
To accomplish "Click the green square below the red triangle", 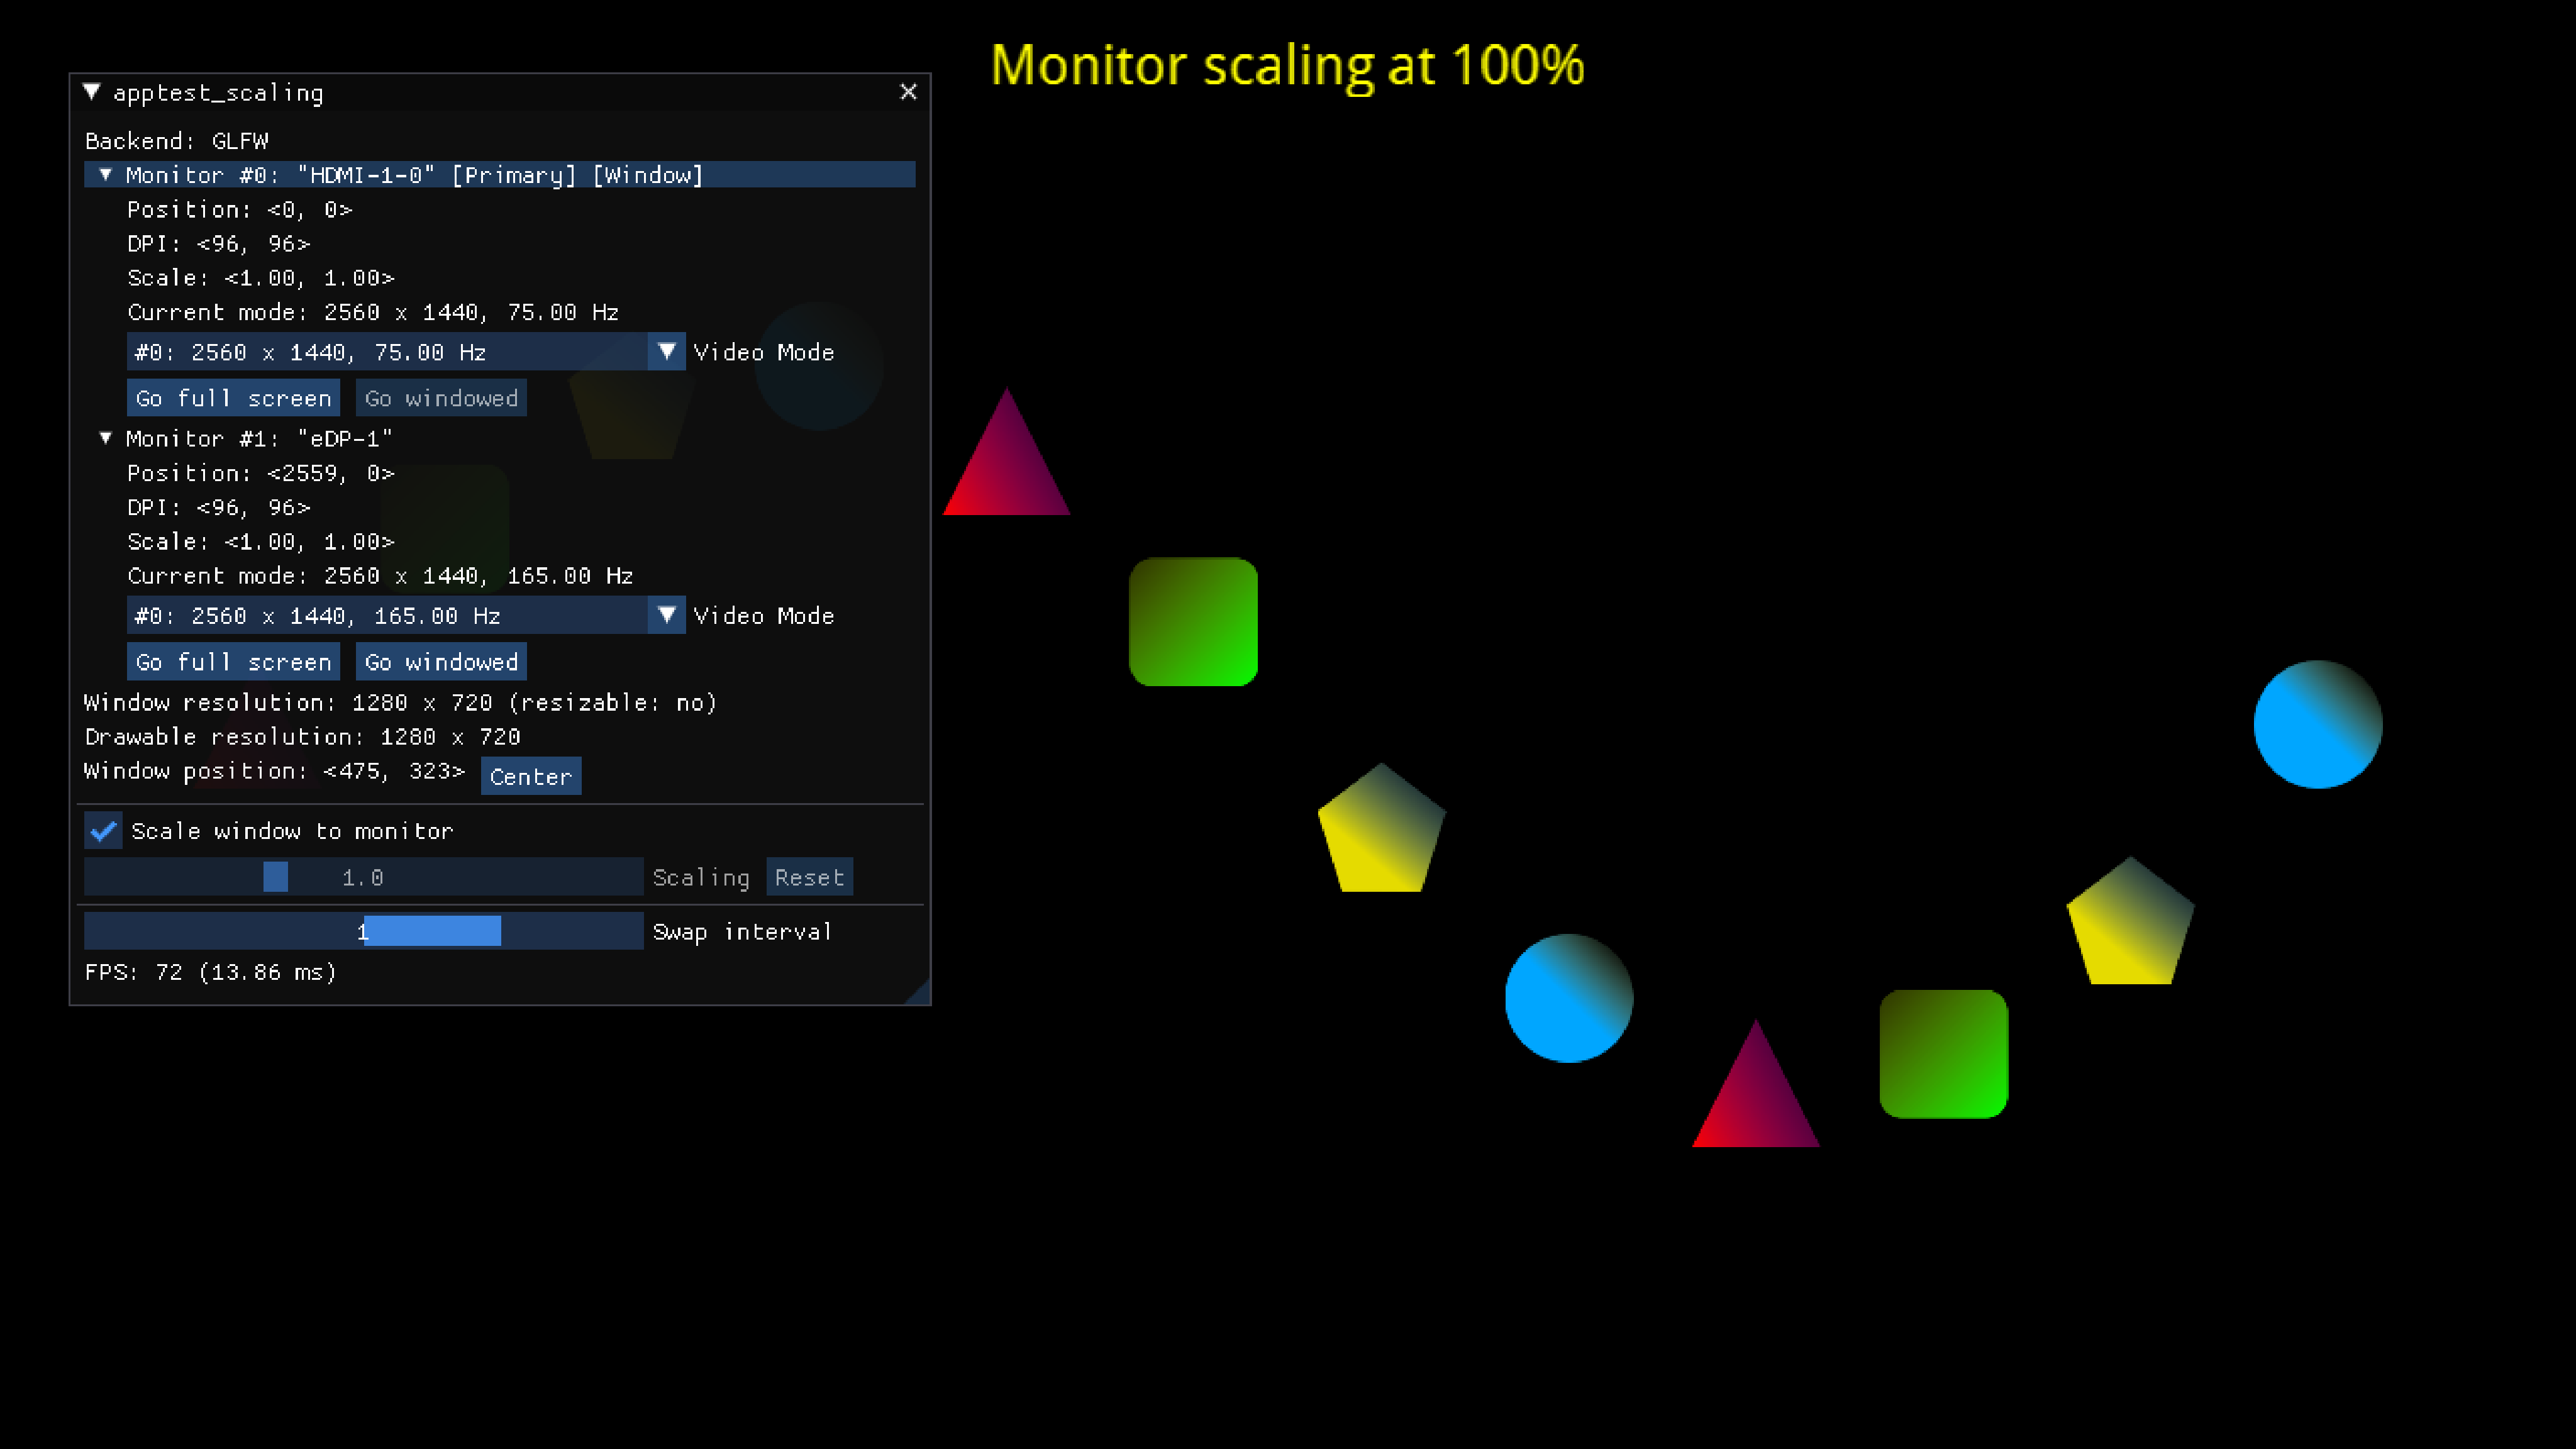I will click(1193, 621).
